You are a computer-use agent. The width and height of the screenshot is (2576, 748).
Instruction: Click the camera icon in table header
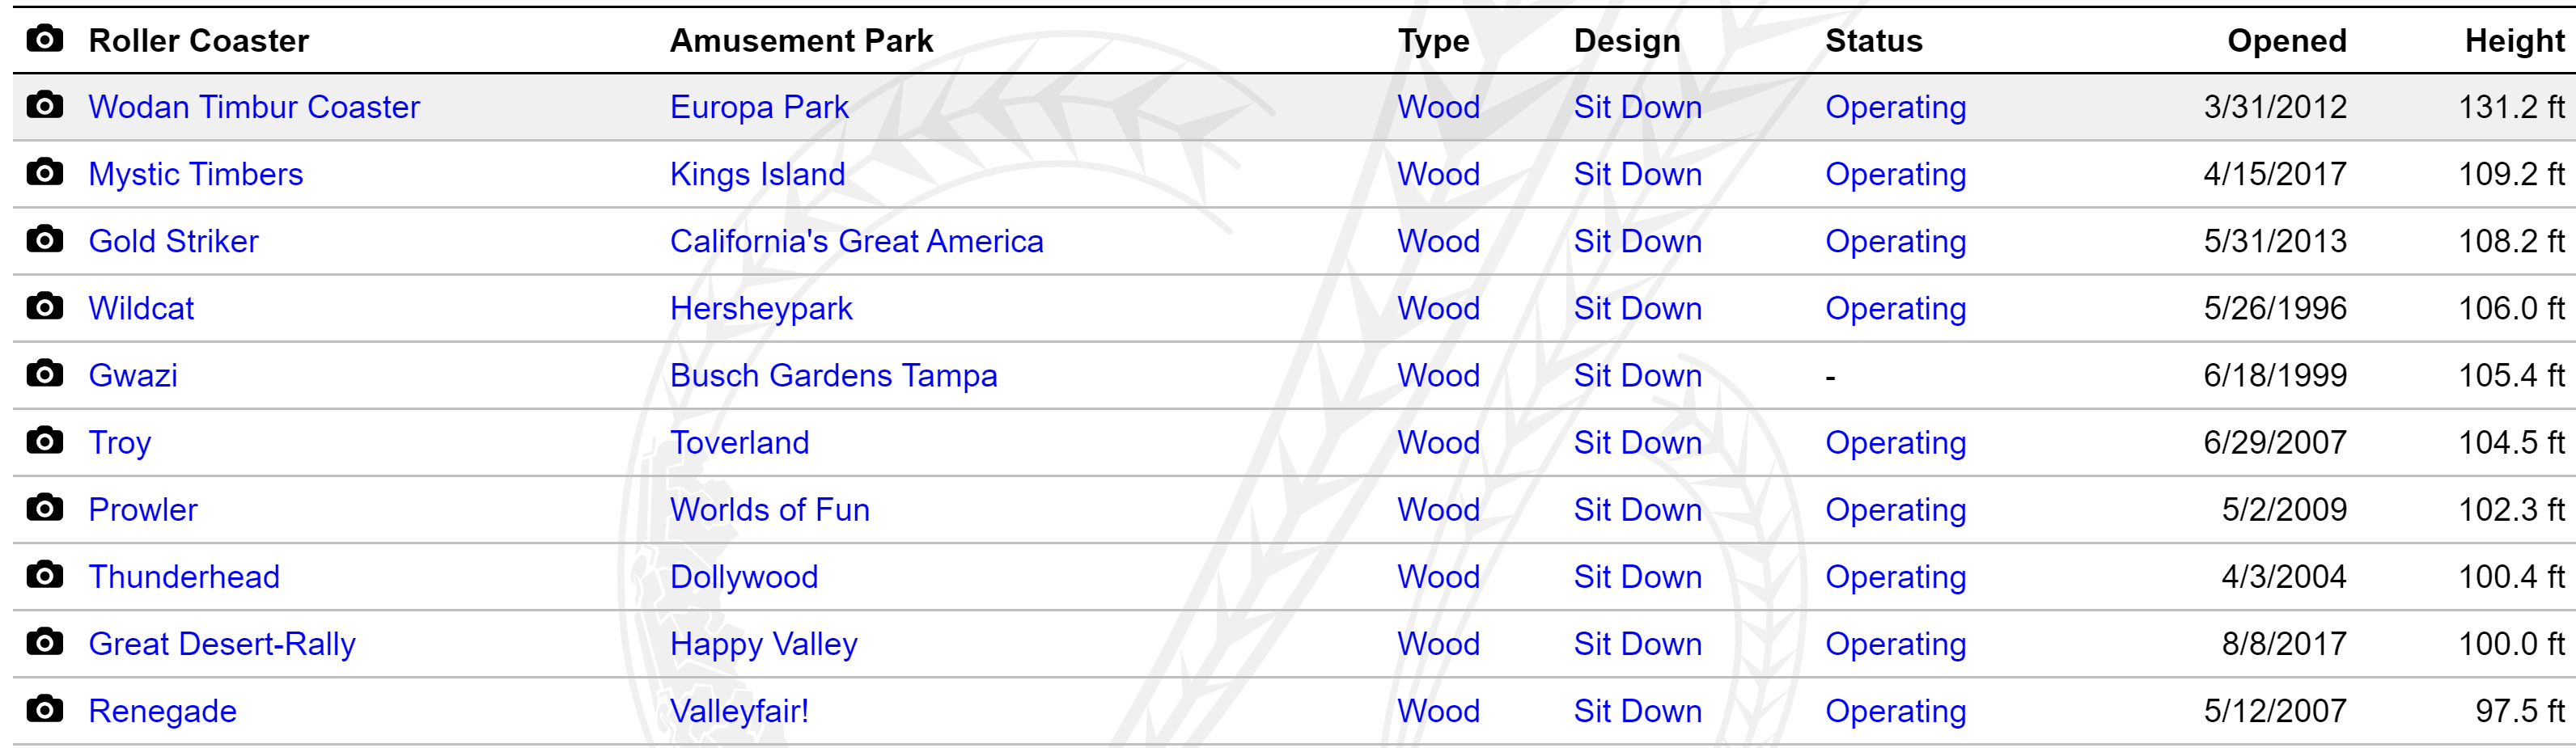tap(44, 39)
